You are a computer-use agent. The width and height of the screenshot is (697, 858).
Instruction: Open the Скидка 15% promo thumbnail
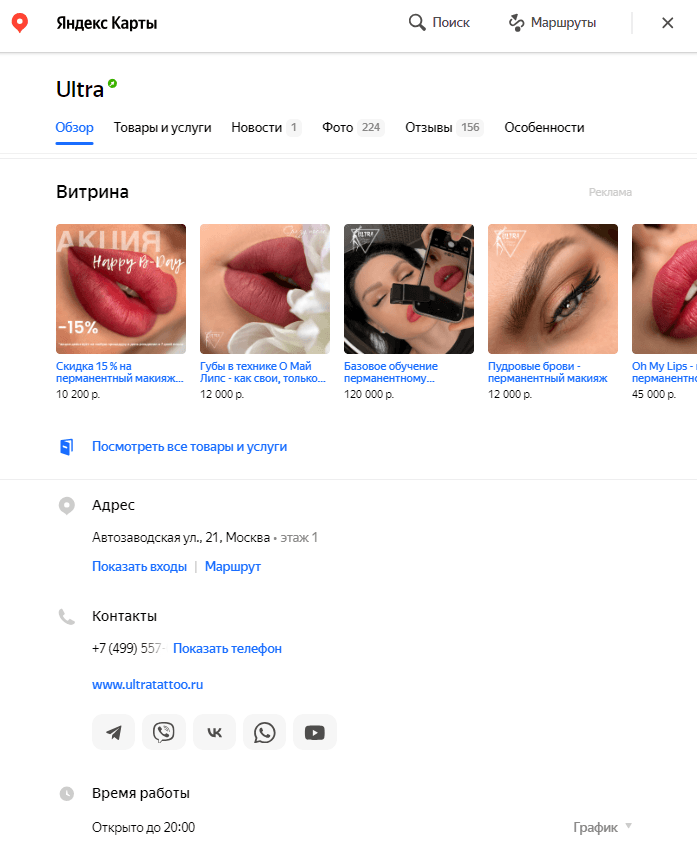(x=121, y=289)
